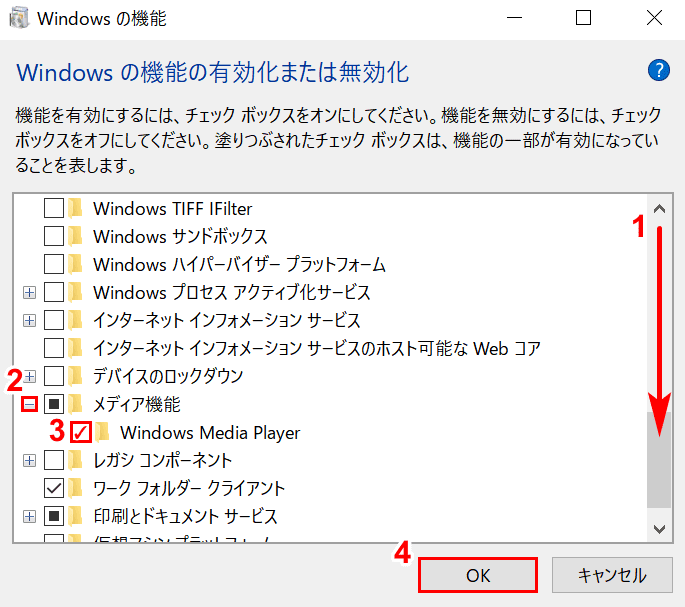Image resolution: width=685 pixels, height=607 pixels.
Task: Expand the レガシ コンポーネント node
Action: click(29, 460)
